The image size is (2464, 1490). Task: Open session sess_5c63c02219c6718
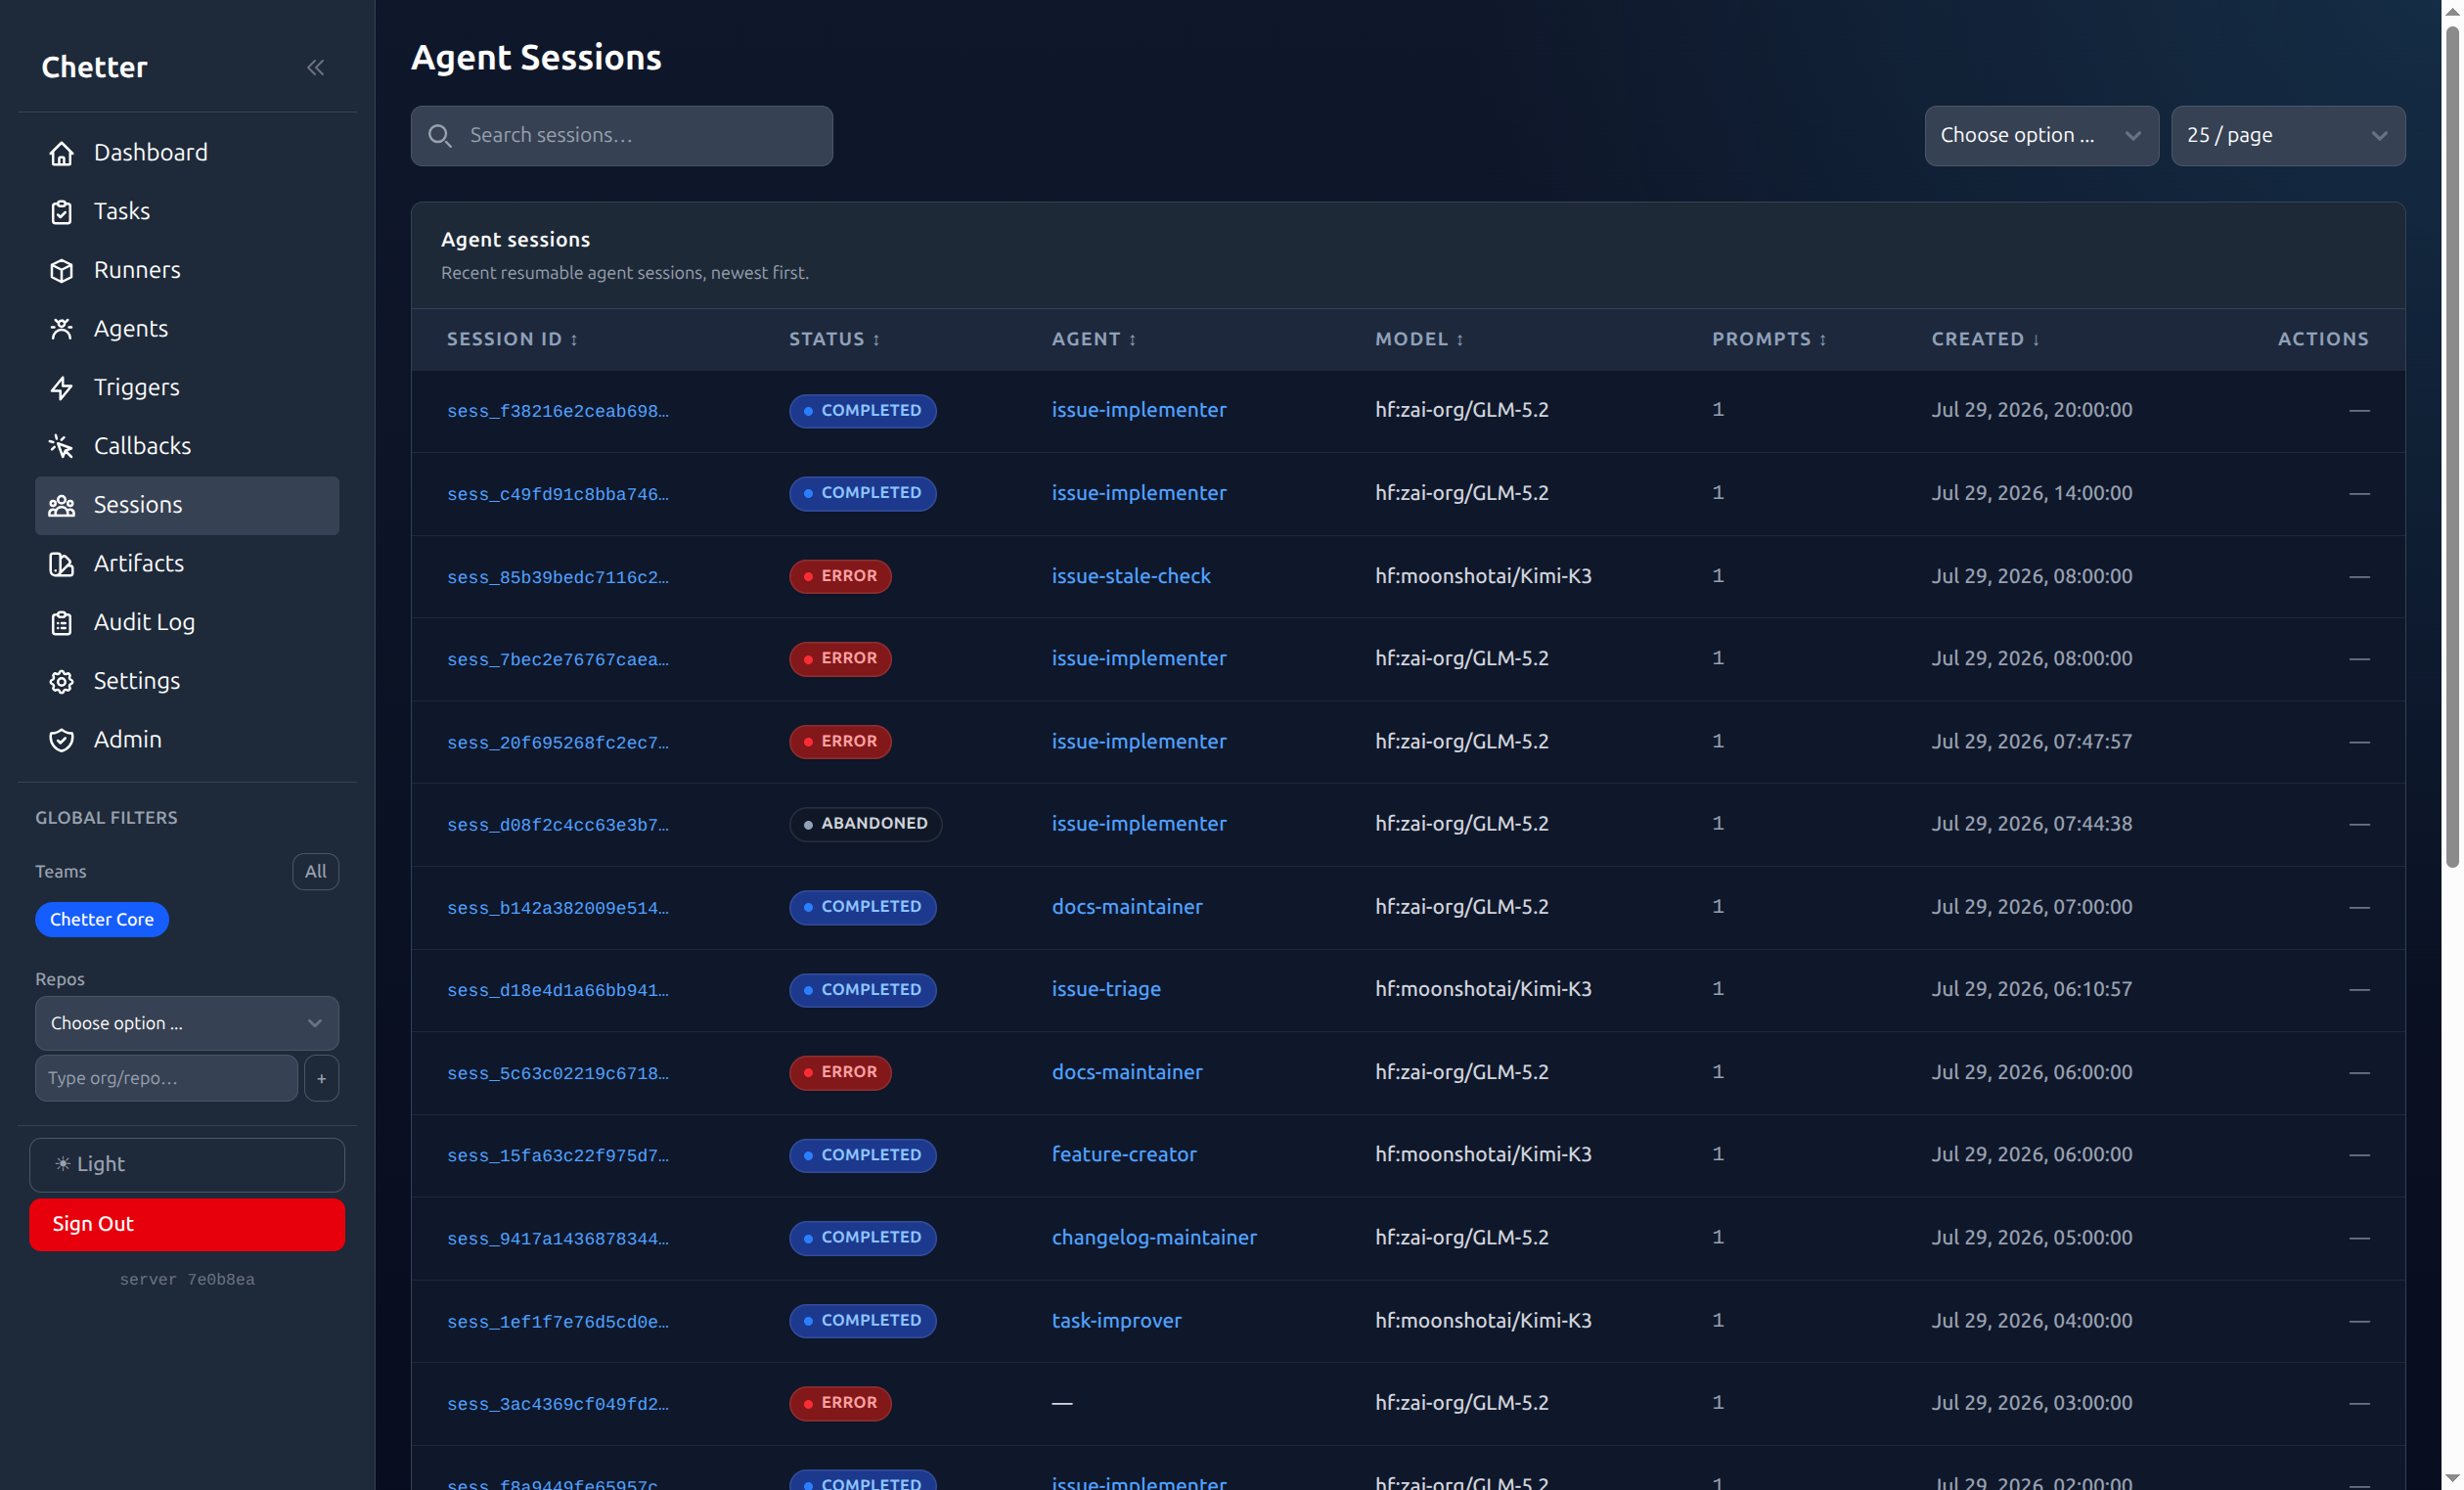tap(557, 1073)
